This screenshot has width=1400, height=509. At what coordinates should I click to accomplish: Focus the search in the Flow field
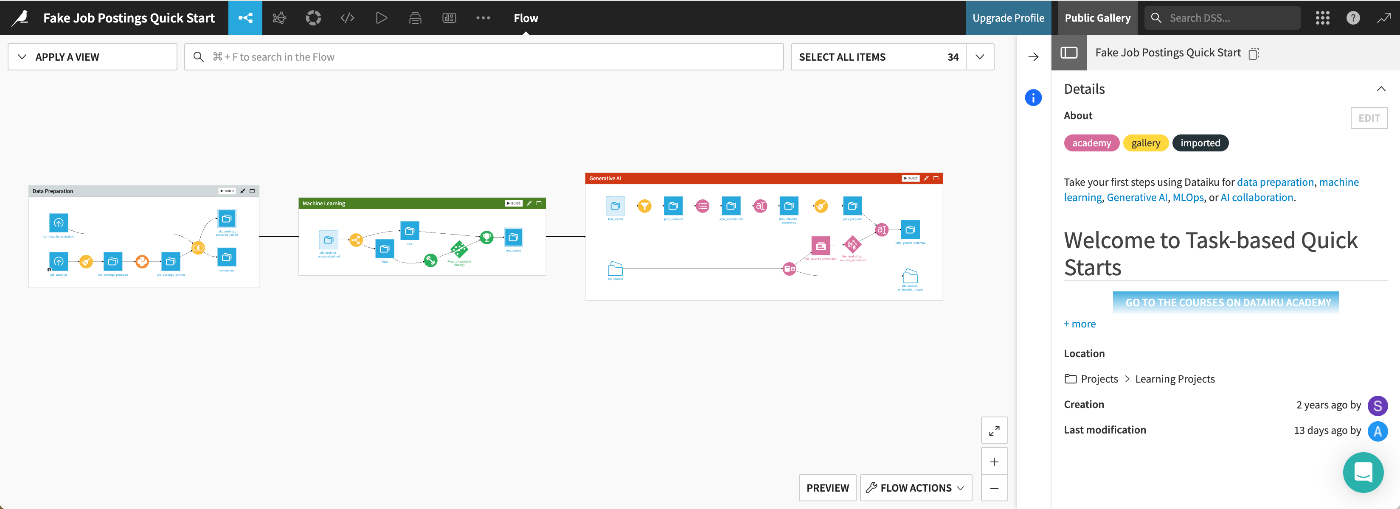click(x=484, y=57)
